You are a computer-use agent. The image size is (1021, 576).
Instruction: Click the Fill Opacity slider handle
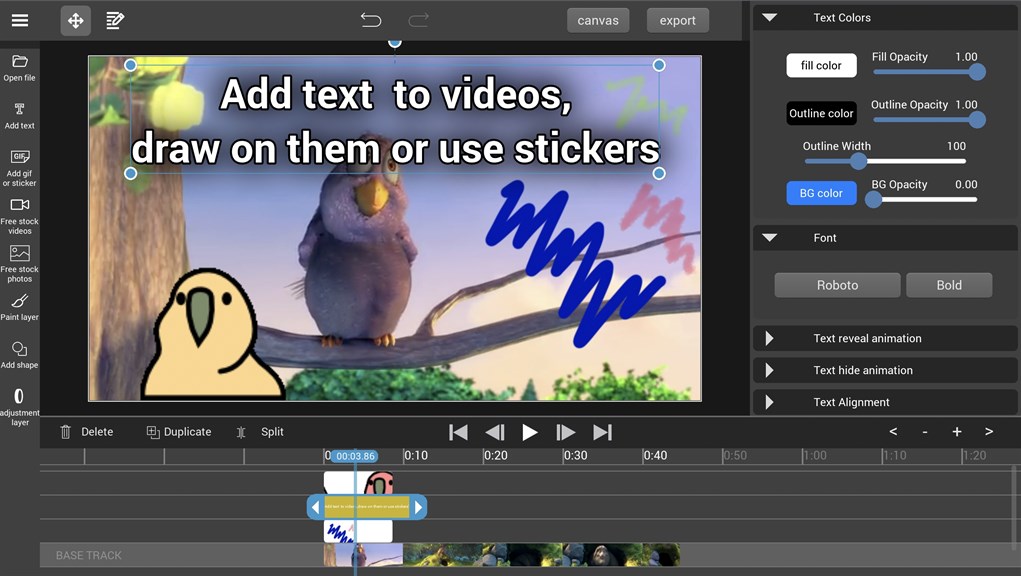[977, 72]
